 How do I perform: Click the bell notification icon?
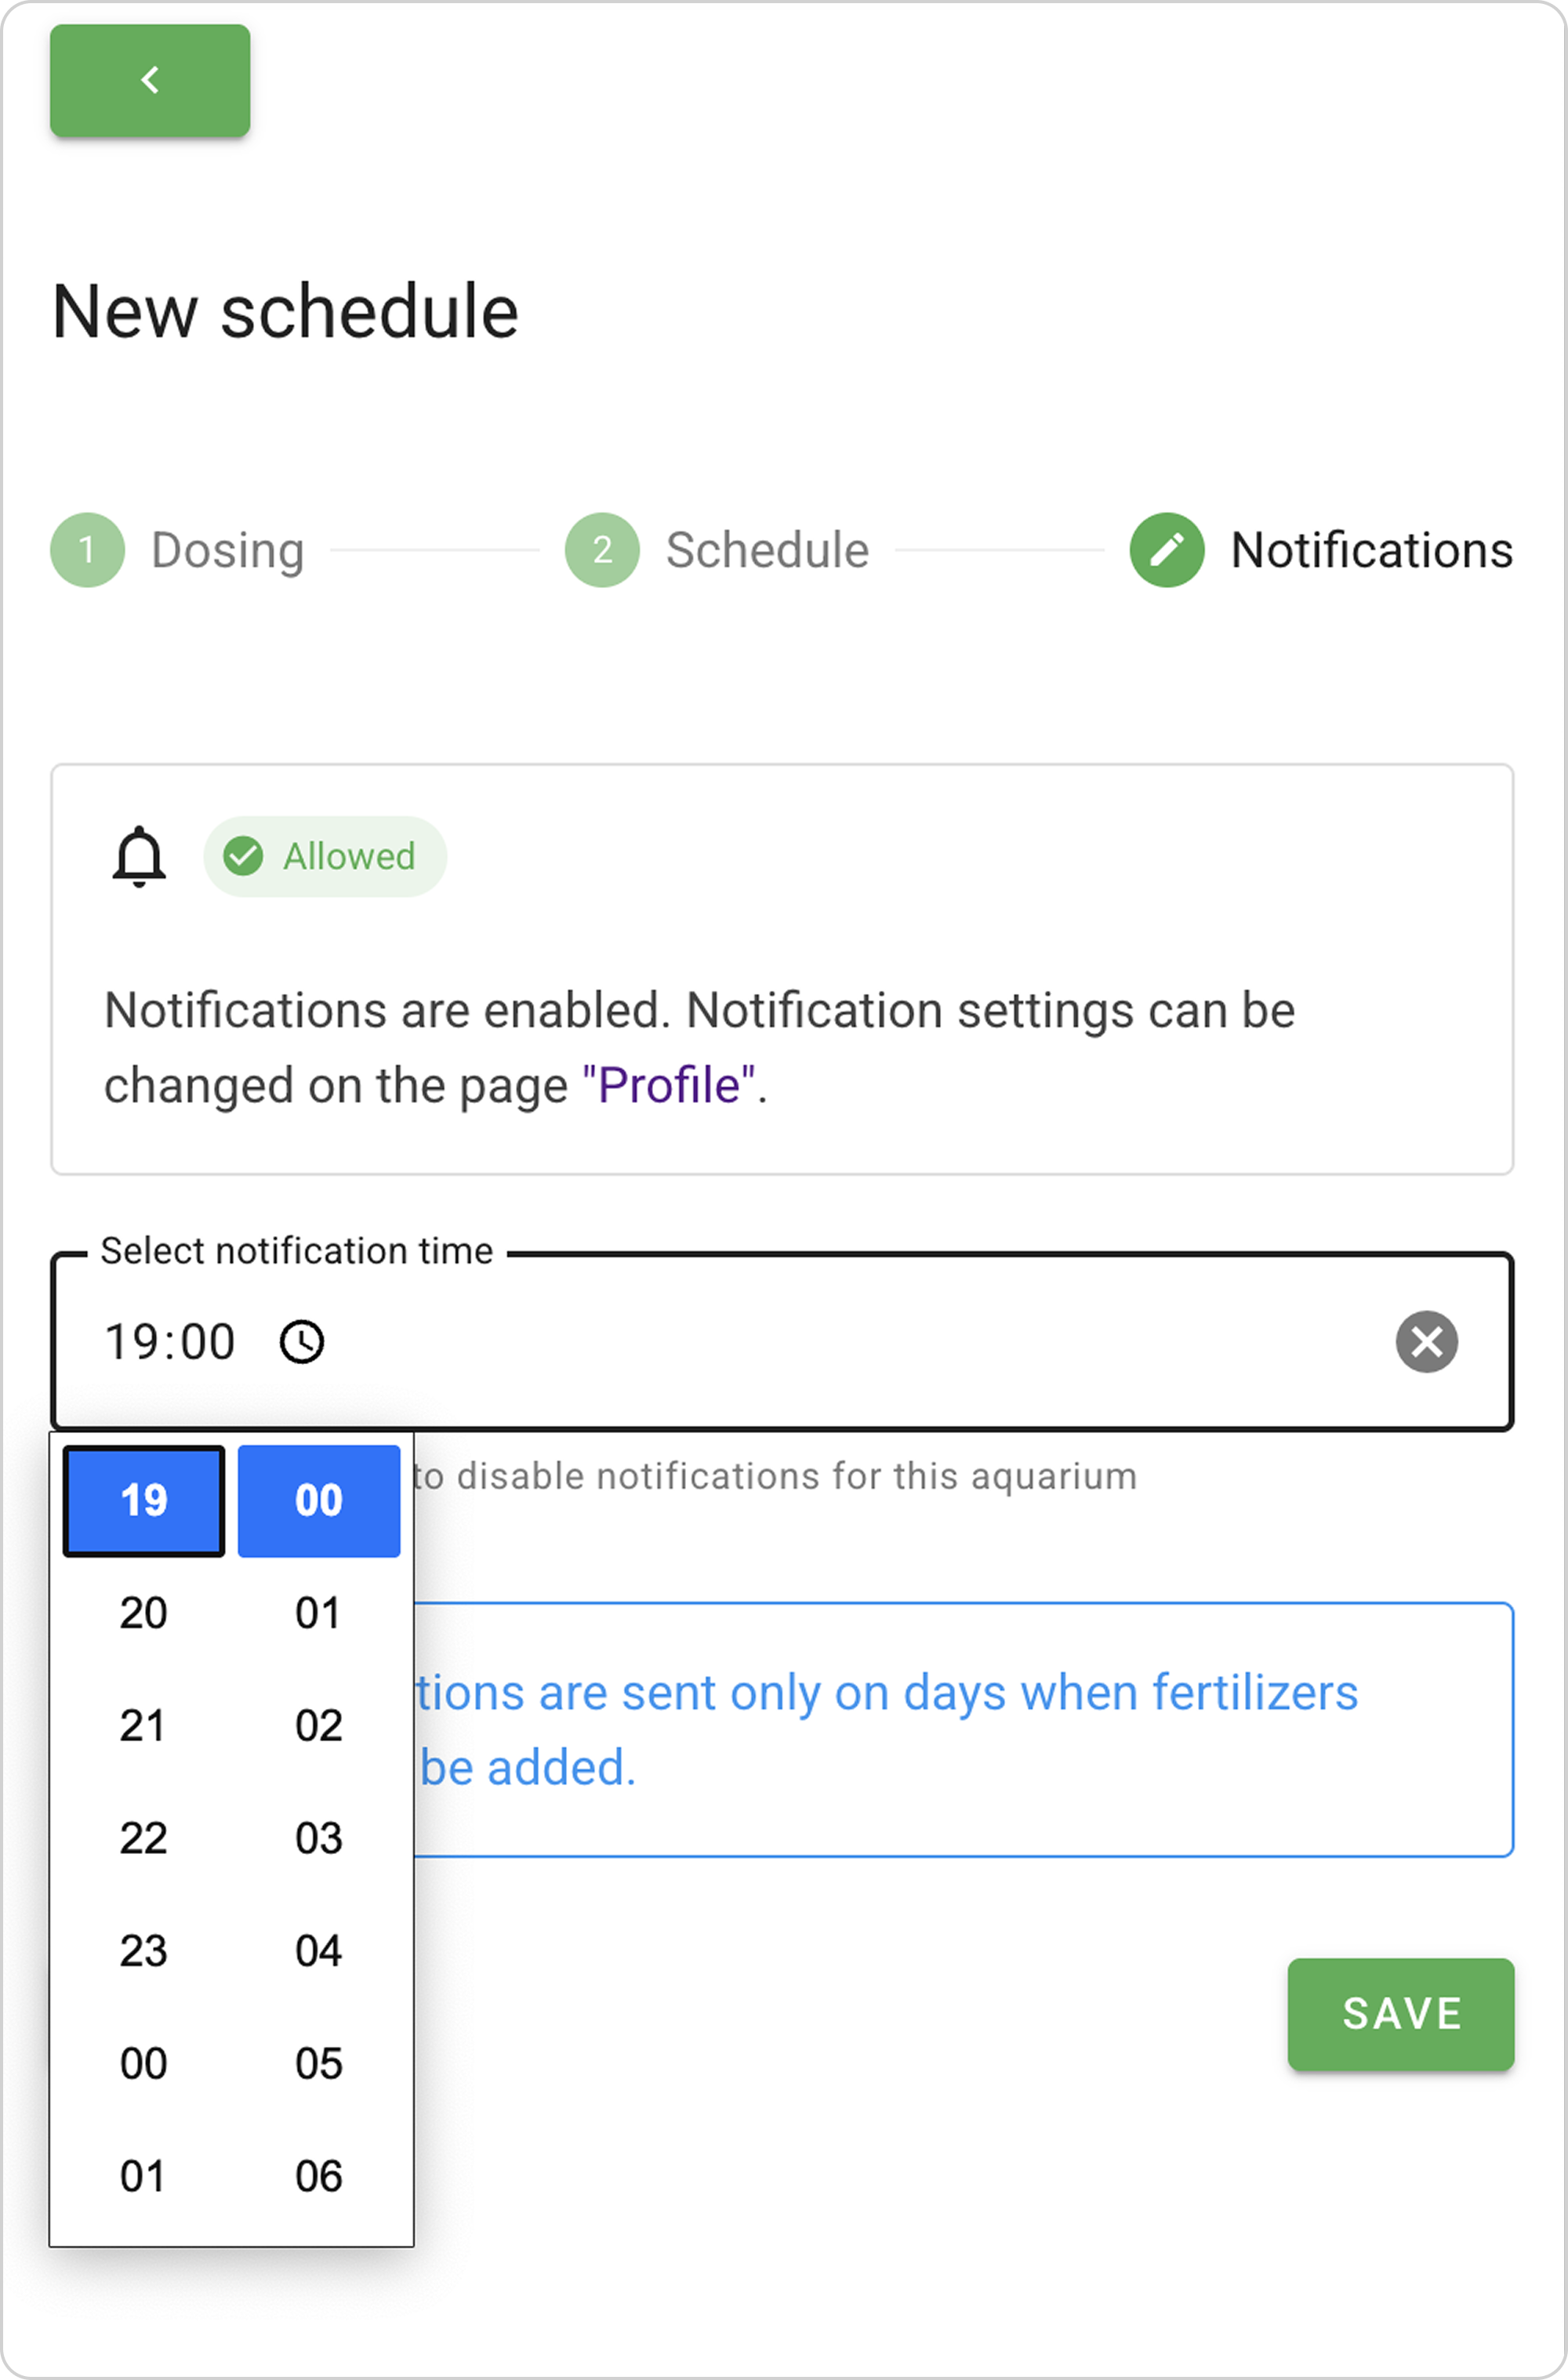click(139, 857)
